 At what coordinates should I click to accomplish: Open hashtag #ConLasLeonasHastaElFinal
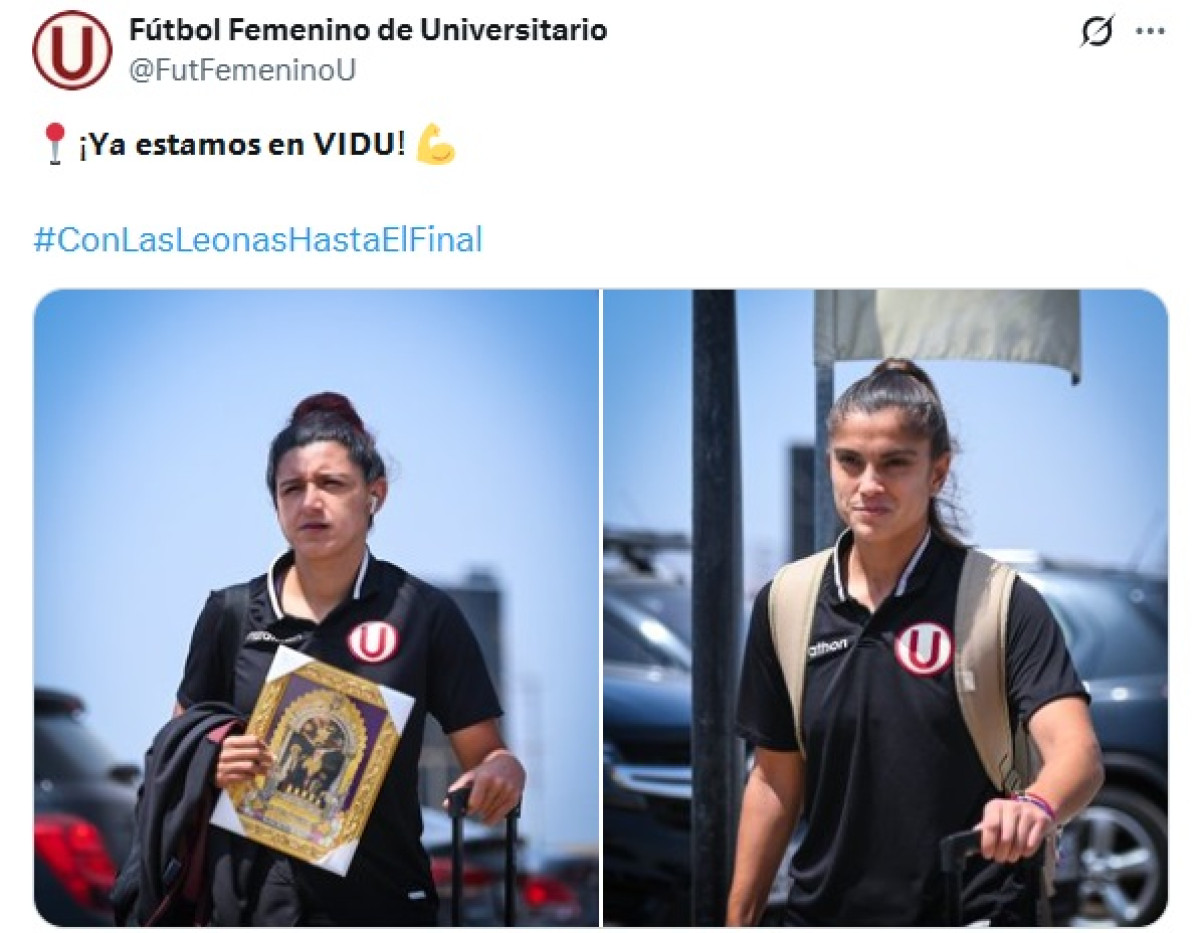[258, 240]
